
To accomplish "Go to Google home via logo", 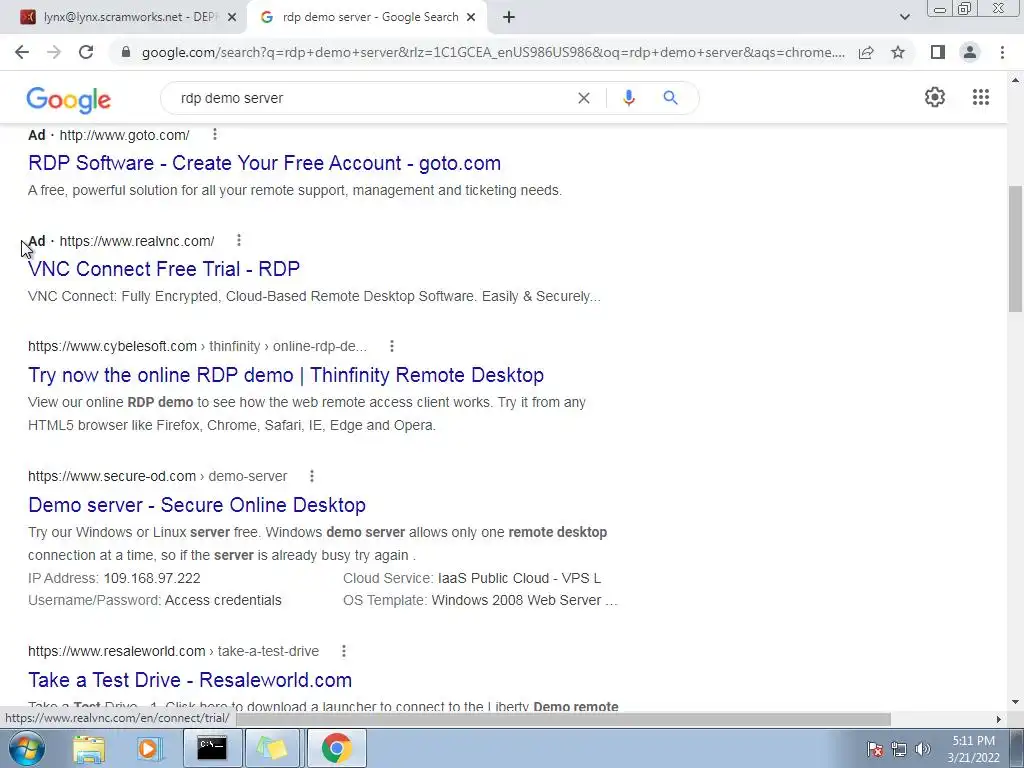I will 69,99.
